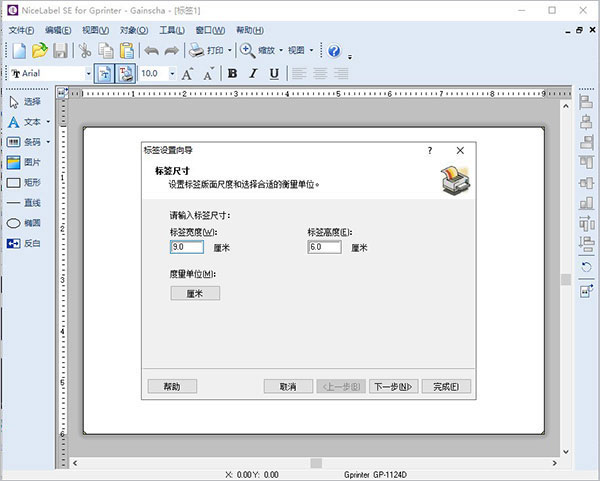
Task: Align text right
Action: [341, 73]
